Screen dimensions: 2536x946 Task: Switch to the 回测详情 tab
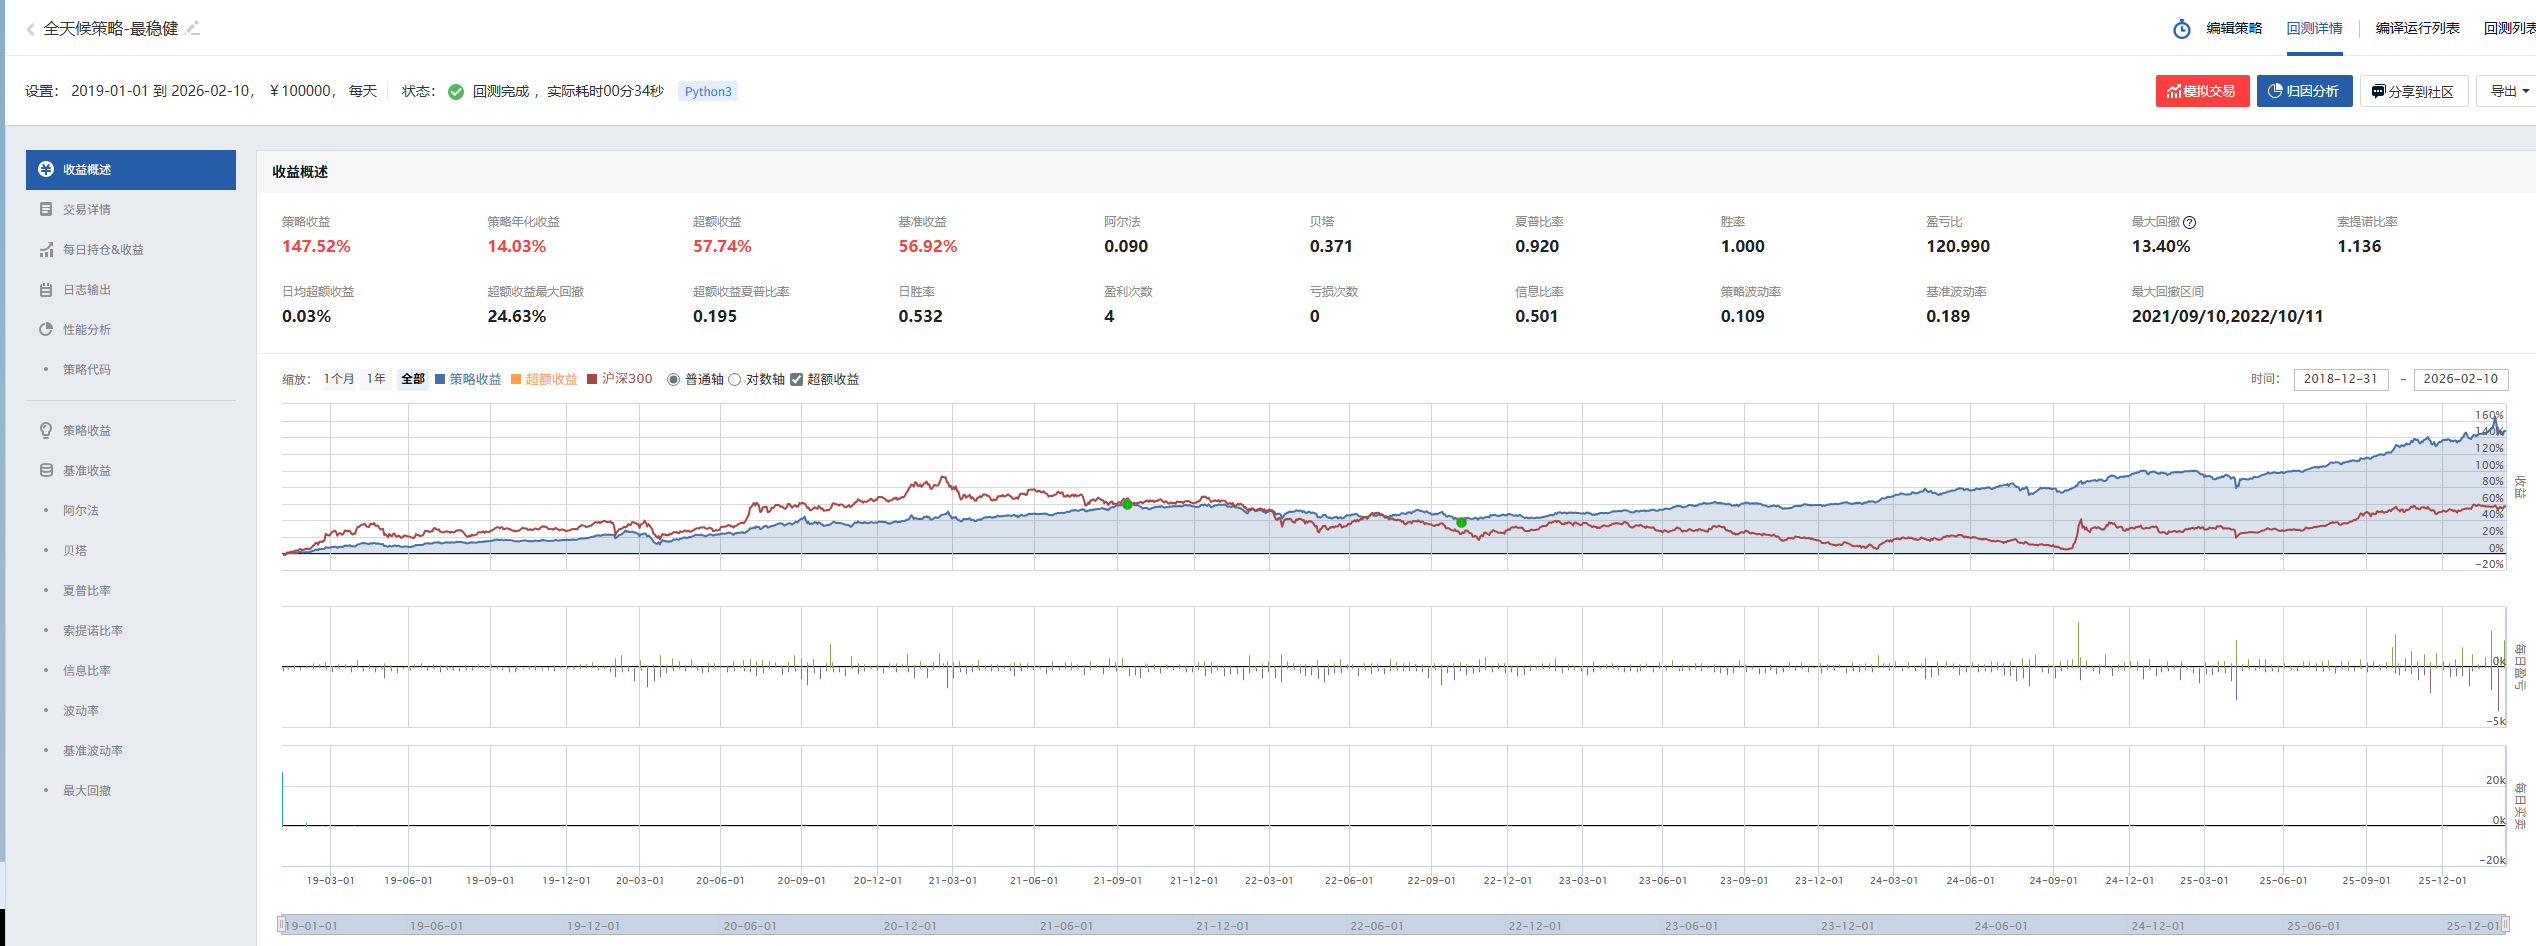(2314, 28)
